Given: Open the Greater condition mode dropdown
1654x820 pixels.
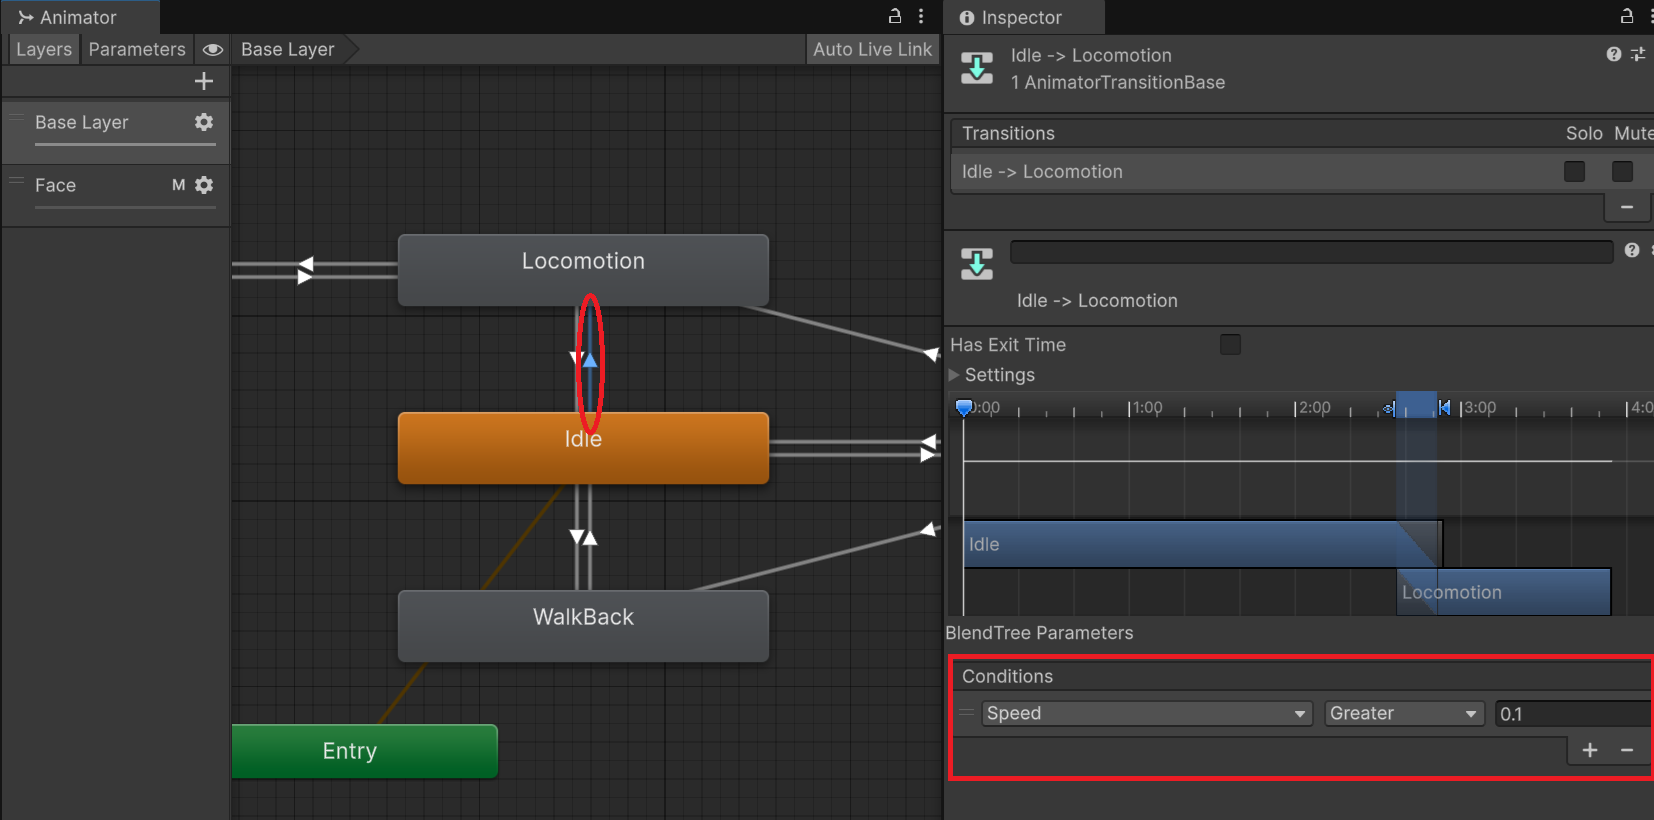Looking at the screenshot, I should pos(1403,713).
